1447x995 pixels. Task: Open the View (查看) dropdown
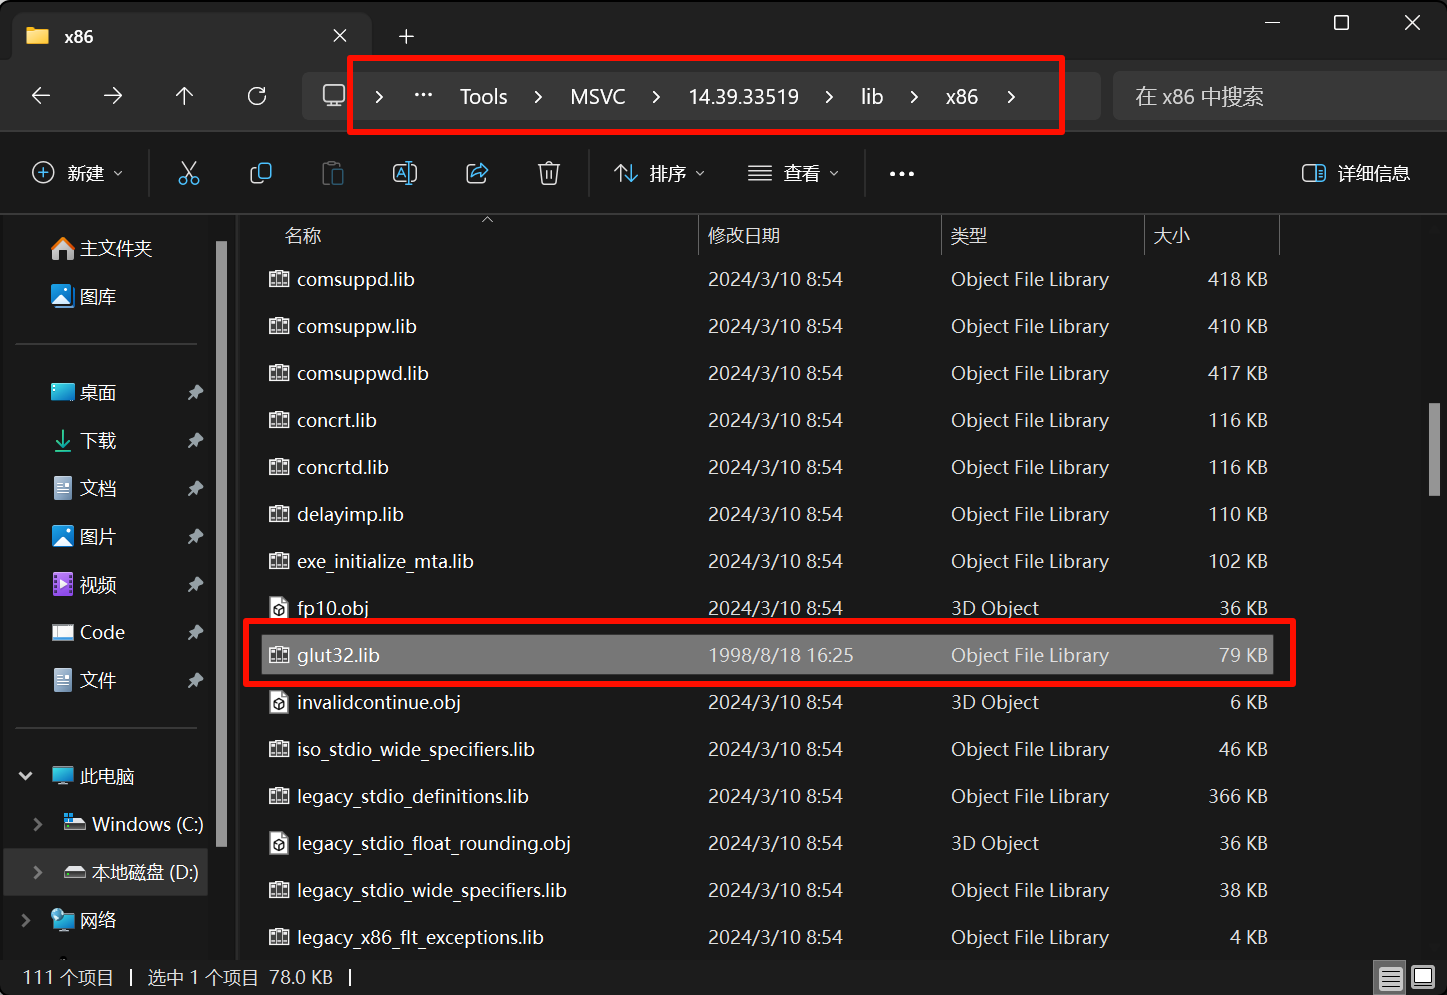794,173
